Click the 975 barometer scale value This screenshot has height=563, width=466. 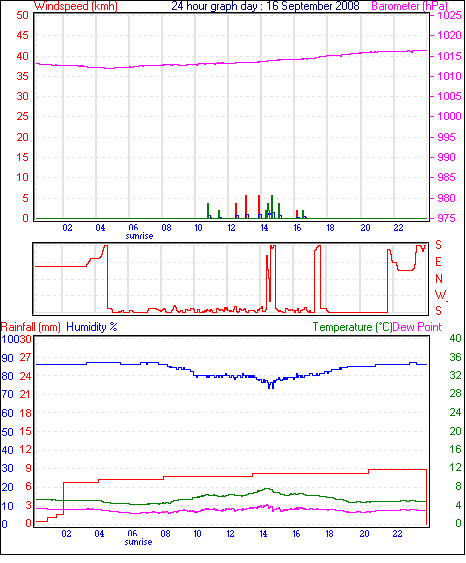click(x=446, y=218)
